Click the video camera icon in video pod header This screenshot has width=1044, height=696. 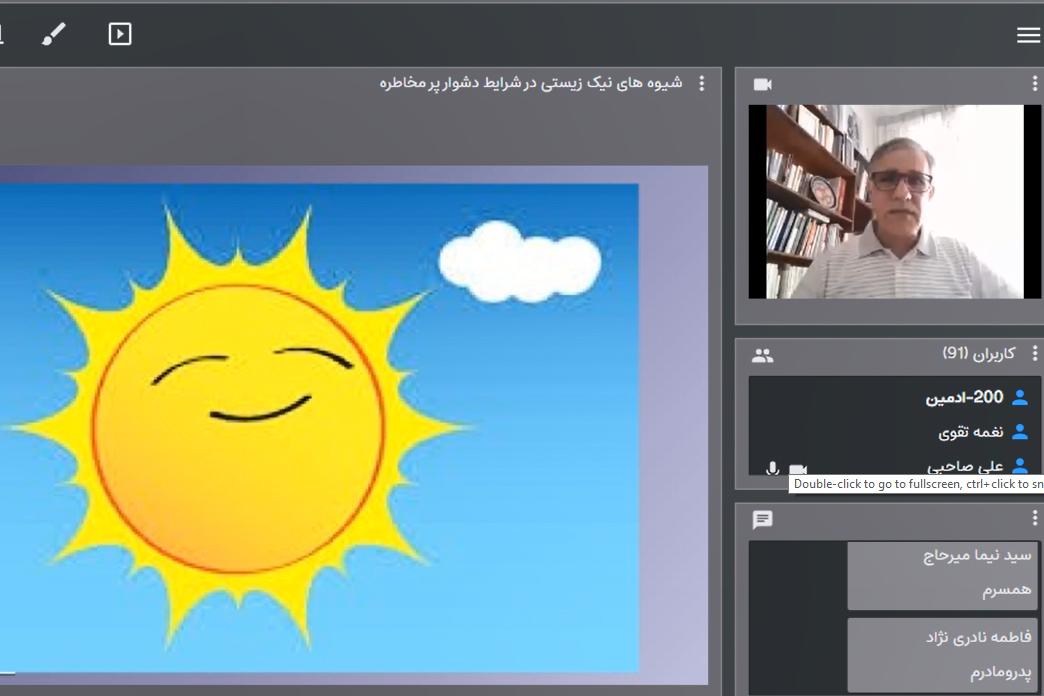click(x=763, y=85)
